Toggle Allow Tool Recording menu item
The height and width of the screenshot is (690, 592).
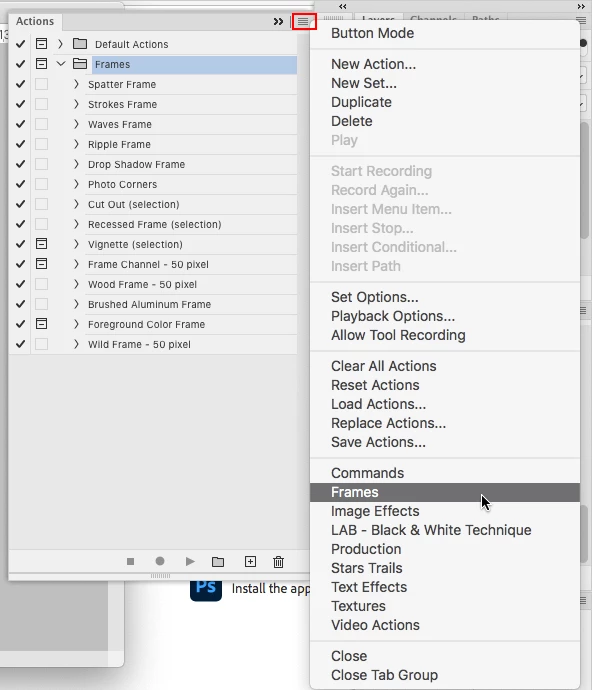pyautogui.click(x=445, y=335)
